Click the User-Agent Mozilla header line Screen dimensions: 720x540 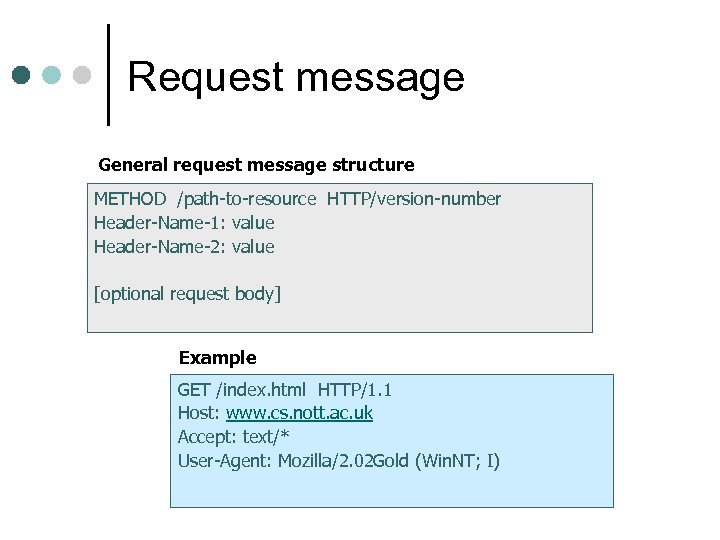(x=338, y=461)
